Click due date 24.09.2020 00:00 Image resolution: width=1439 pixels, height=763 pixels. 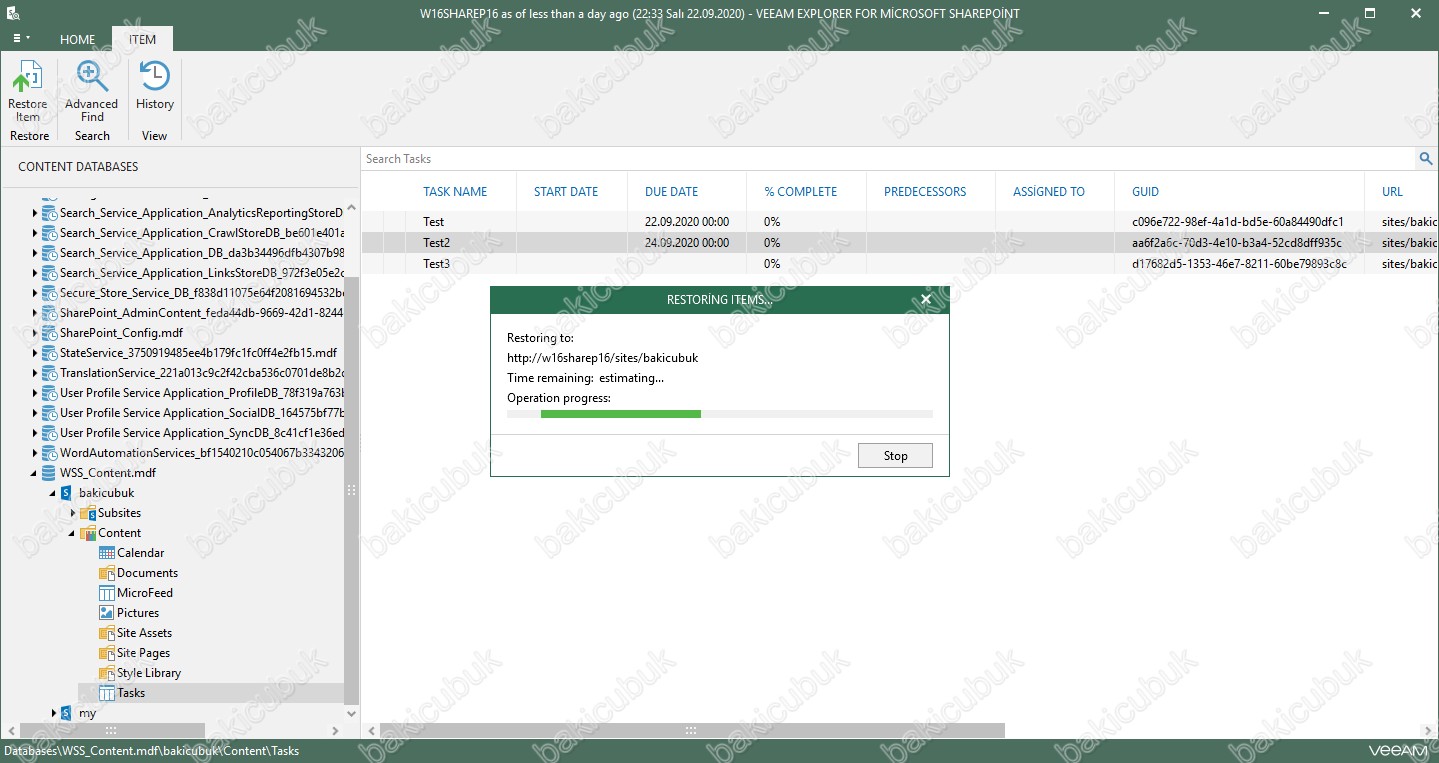pos(687,243)
